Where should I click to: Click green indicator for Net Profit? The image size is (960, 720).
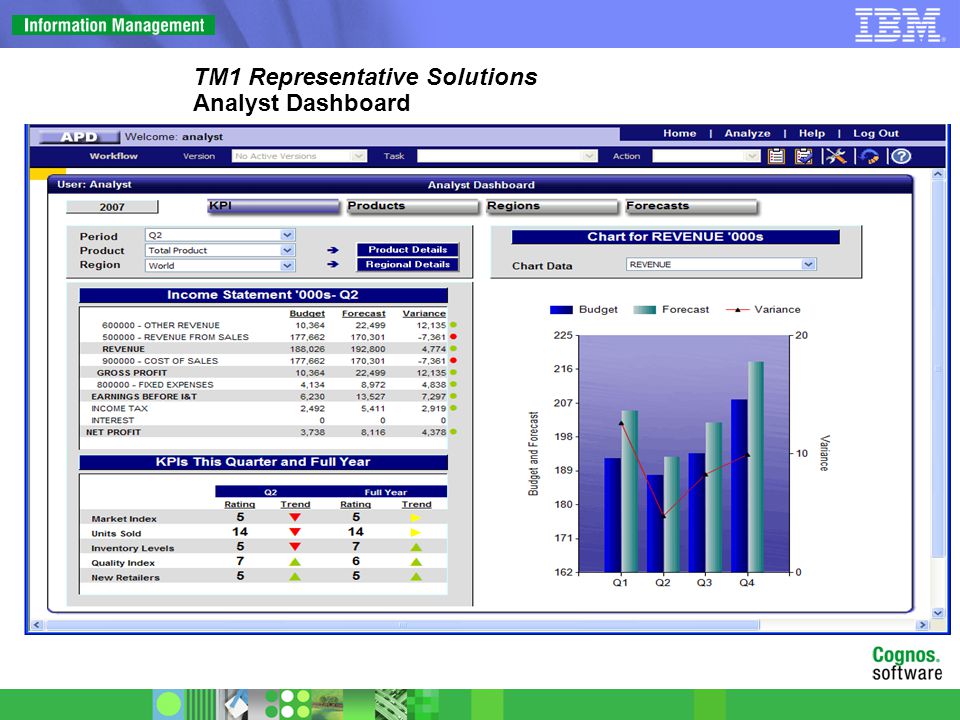click(x=453, y=432)
